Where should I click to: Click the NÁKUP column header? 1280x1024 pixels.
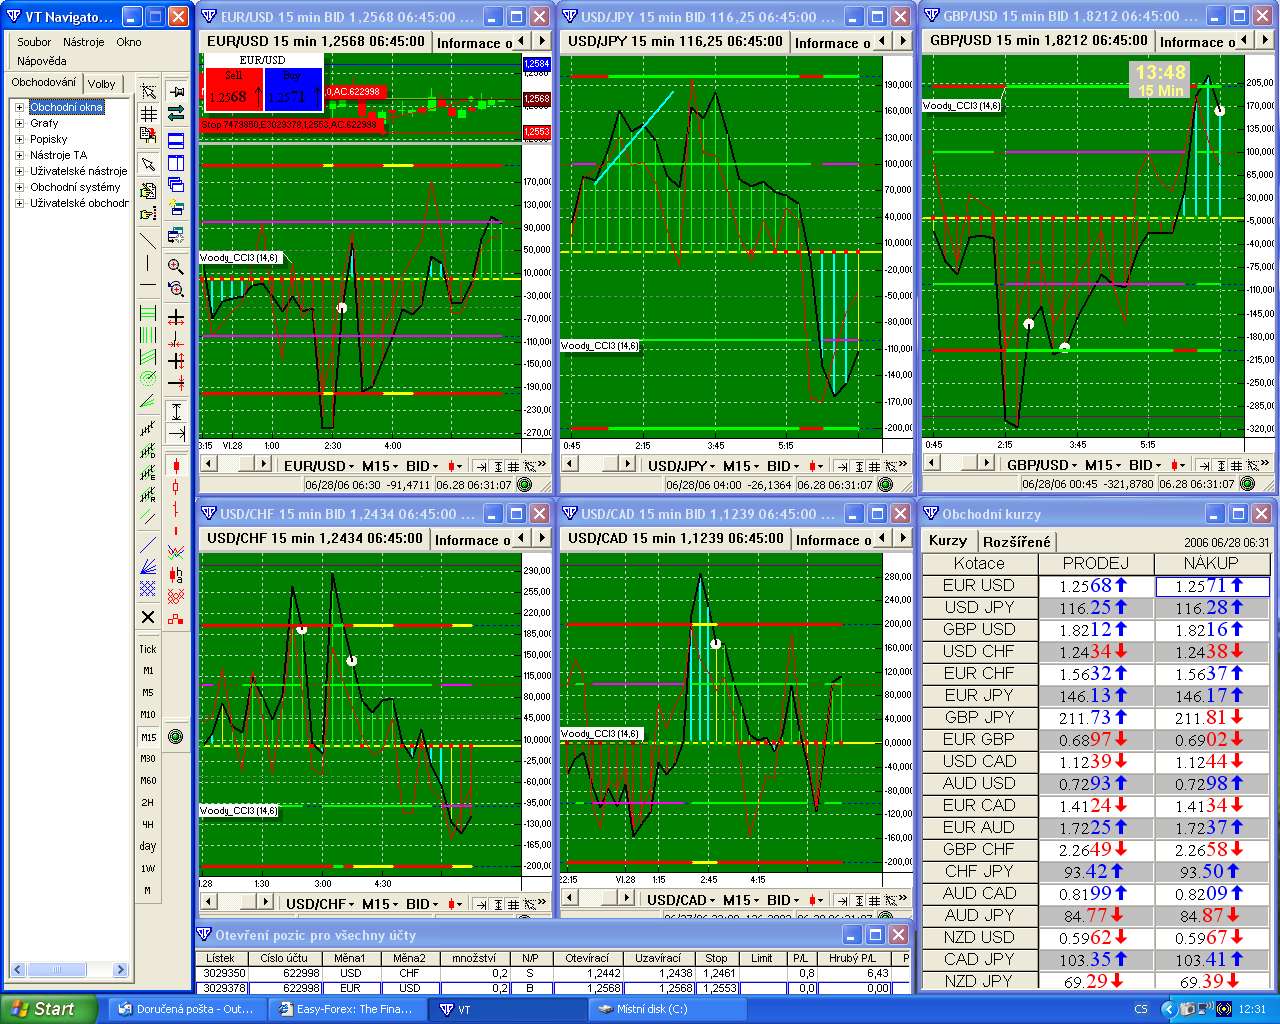click(1212, 564)
